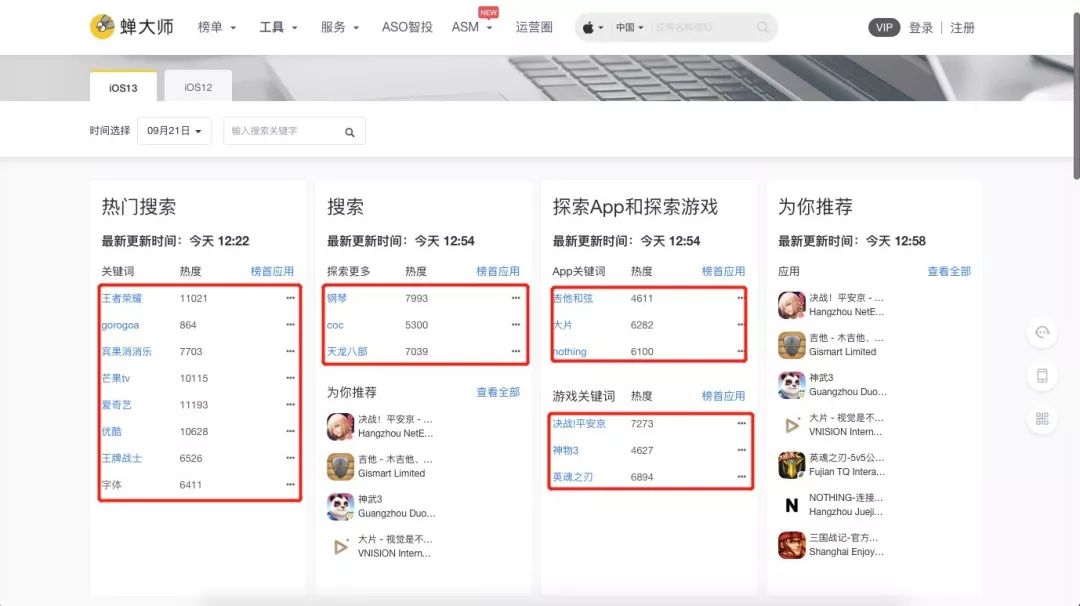Click 榜首应用 beside App关键词
This screenshot has height=606, width=1080.
click(723, 271)
